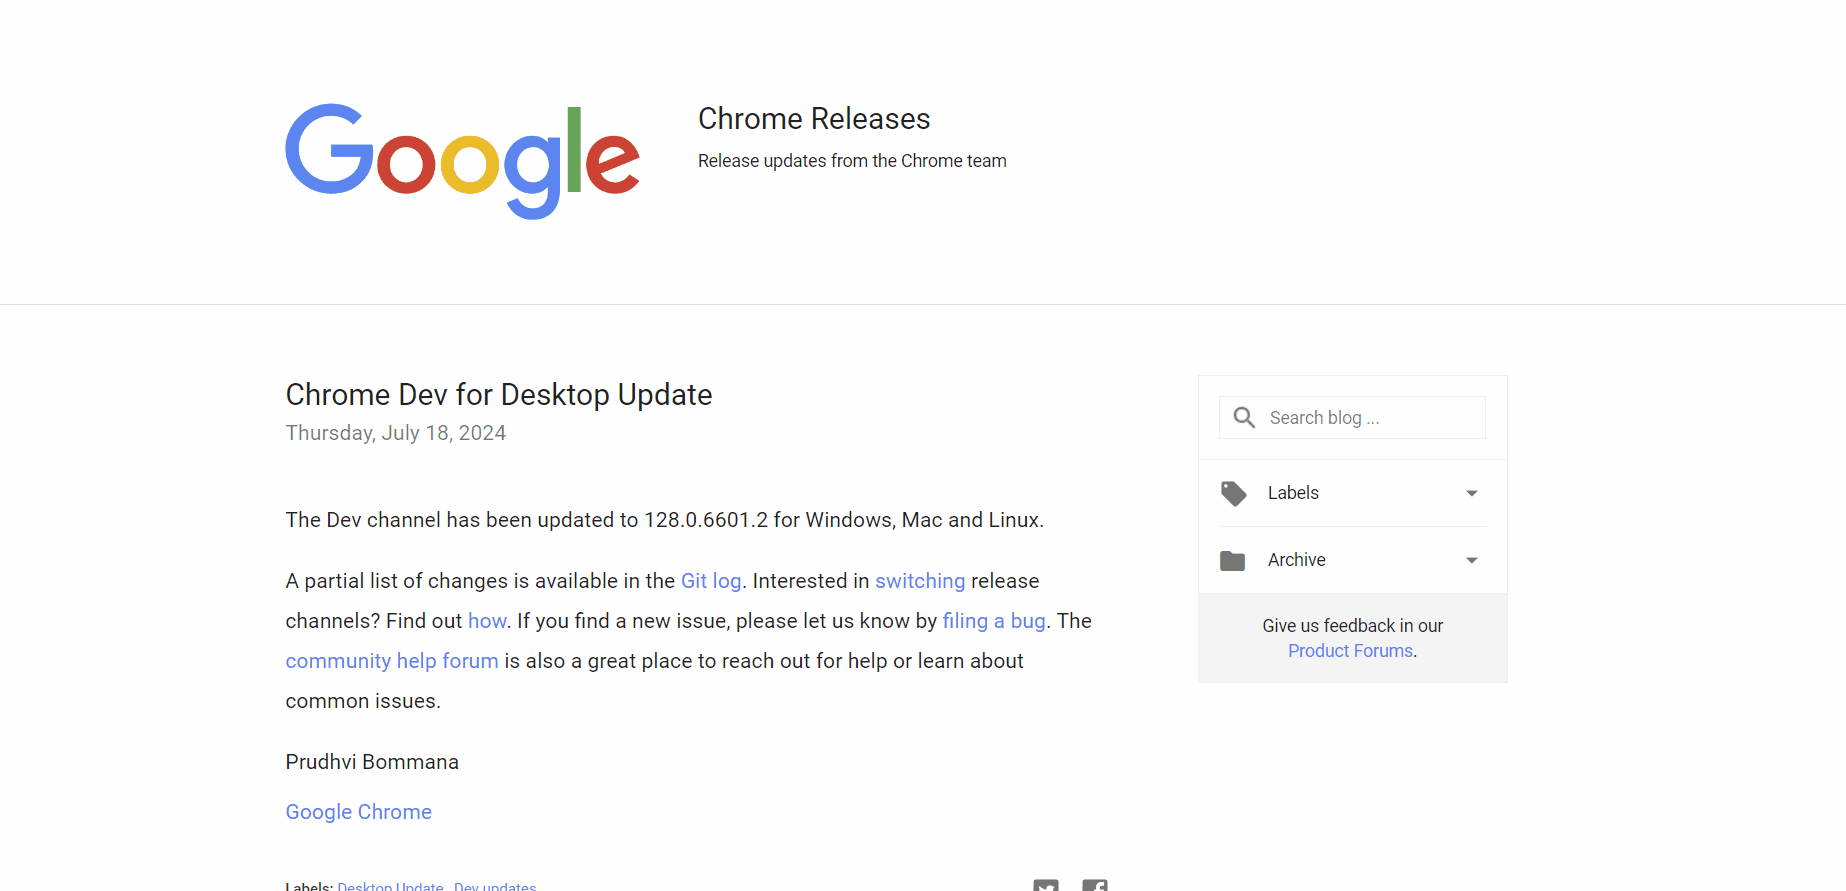Expand the Archive dropdown arrow

1471,560
